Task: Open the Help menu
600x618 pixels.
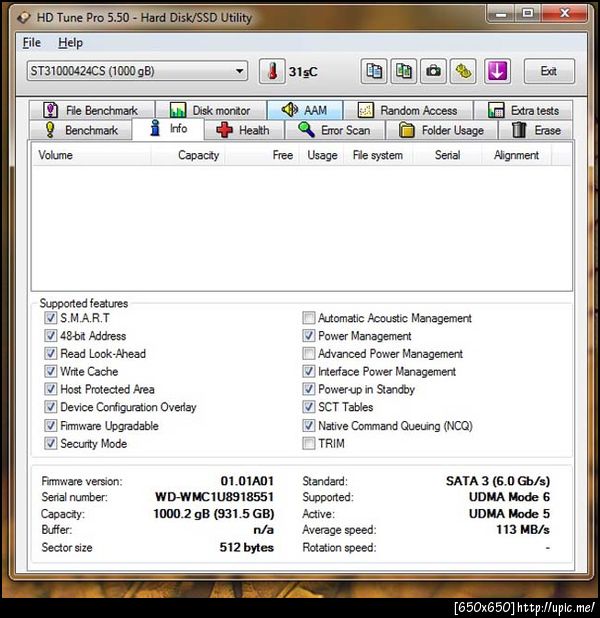Action: pos(71,43)
